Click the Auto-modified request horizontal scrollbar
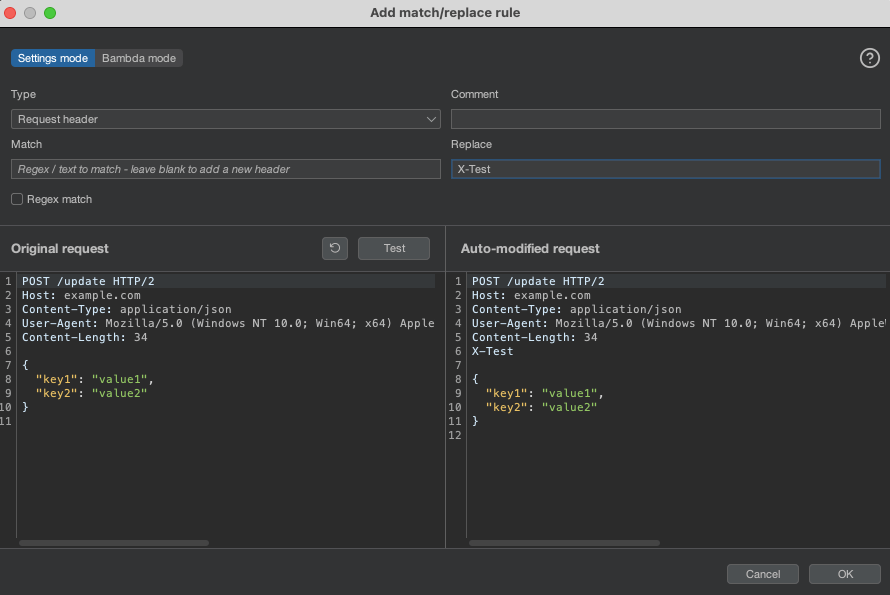Screen dimensions: 890x595 pos(564,543)
